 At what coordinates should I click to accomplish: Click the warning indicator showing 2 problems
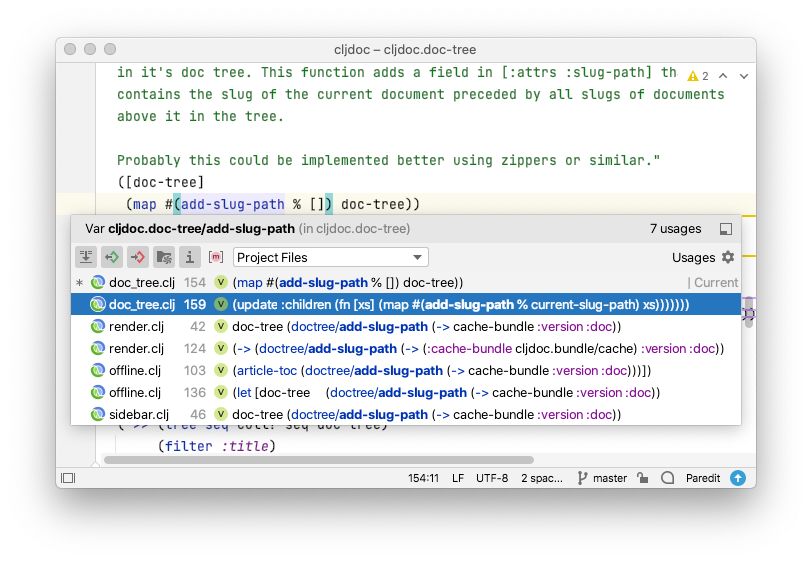[x=698, y=76]
